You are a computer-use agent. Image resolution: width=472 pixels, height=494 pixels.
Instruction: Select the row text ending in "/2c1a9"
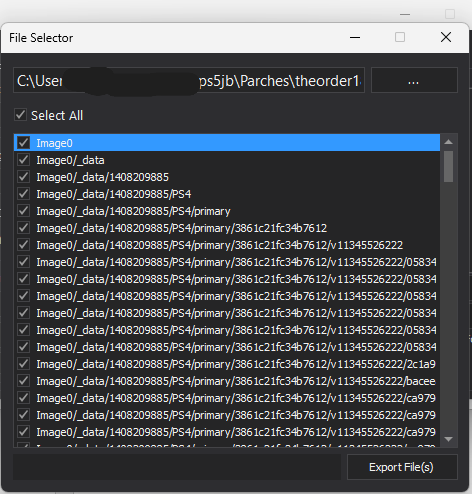tap(236, 364)
